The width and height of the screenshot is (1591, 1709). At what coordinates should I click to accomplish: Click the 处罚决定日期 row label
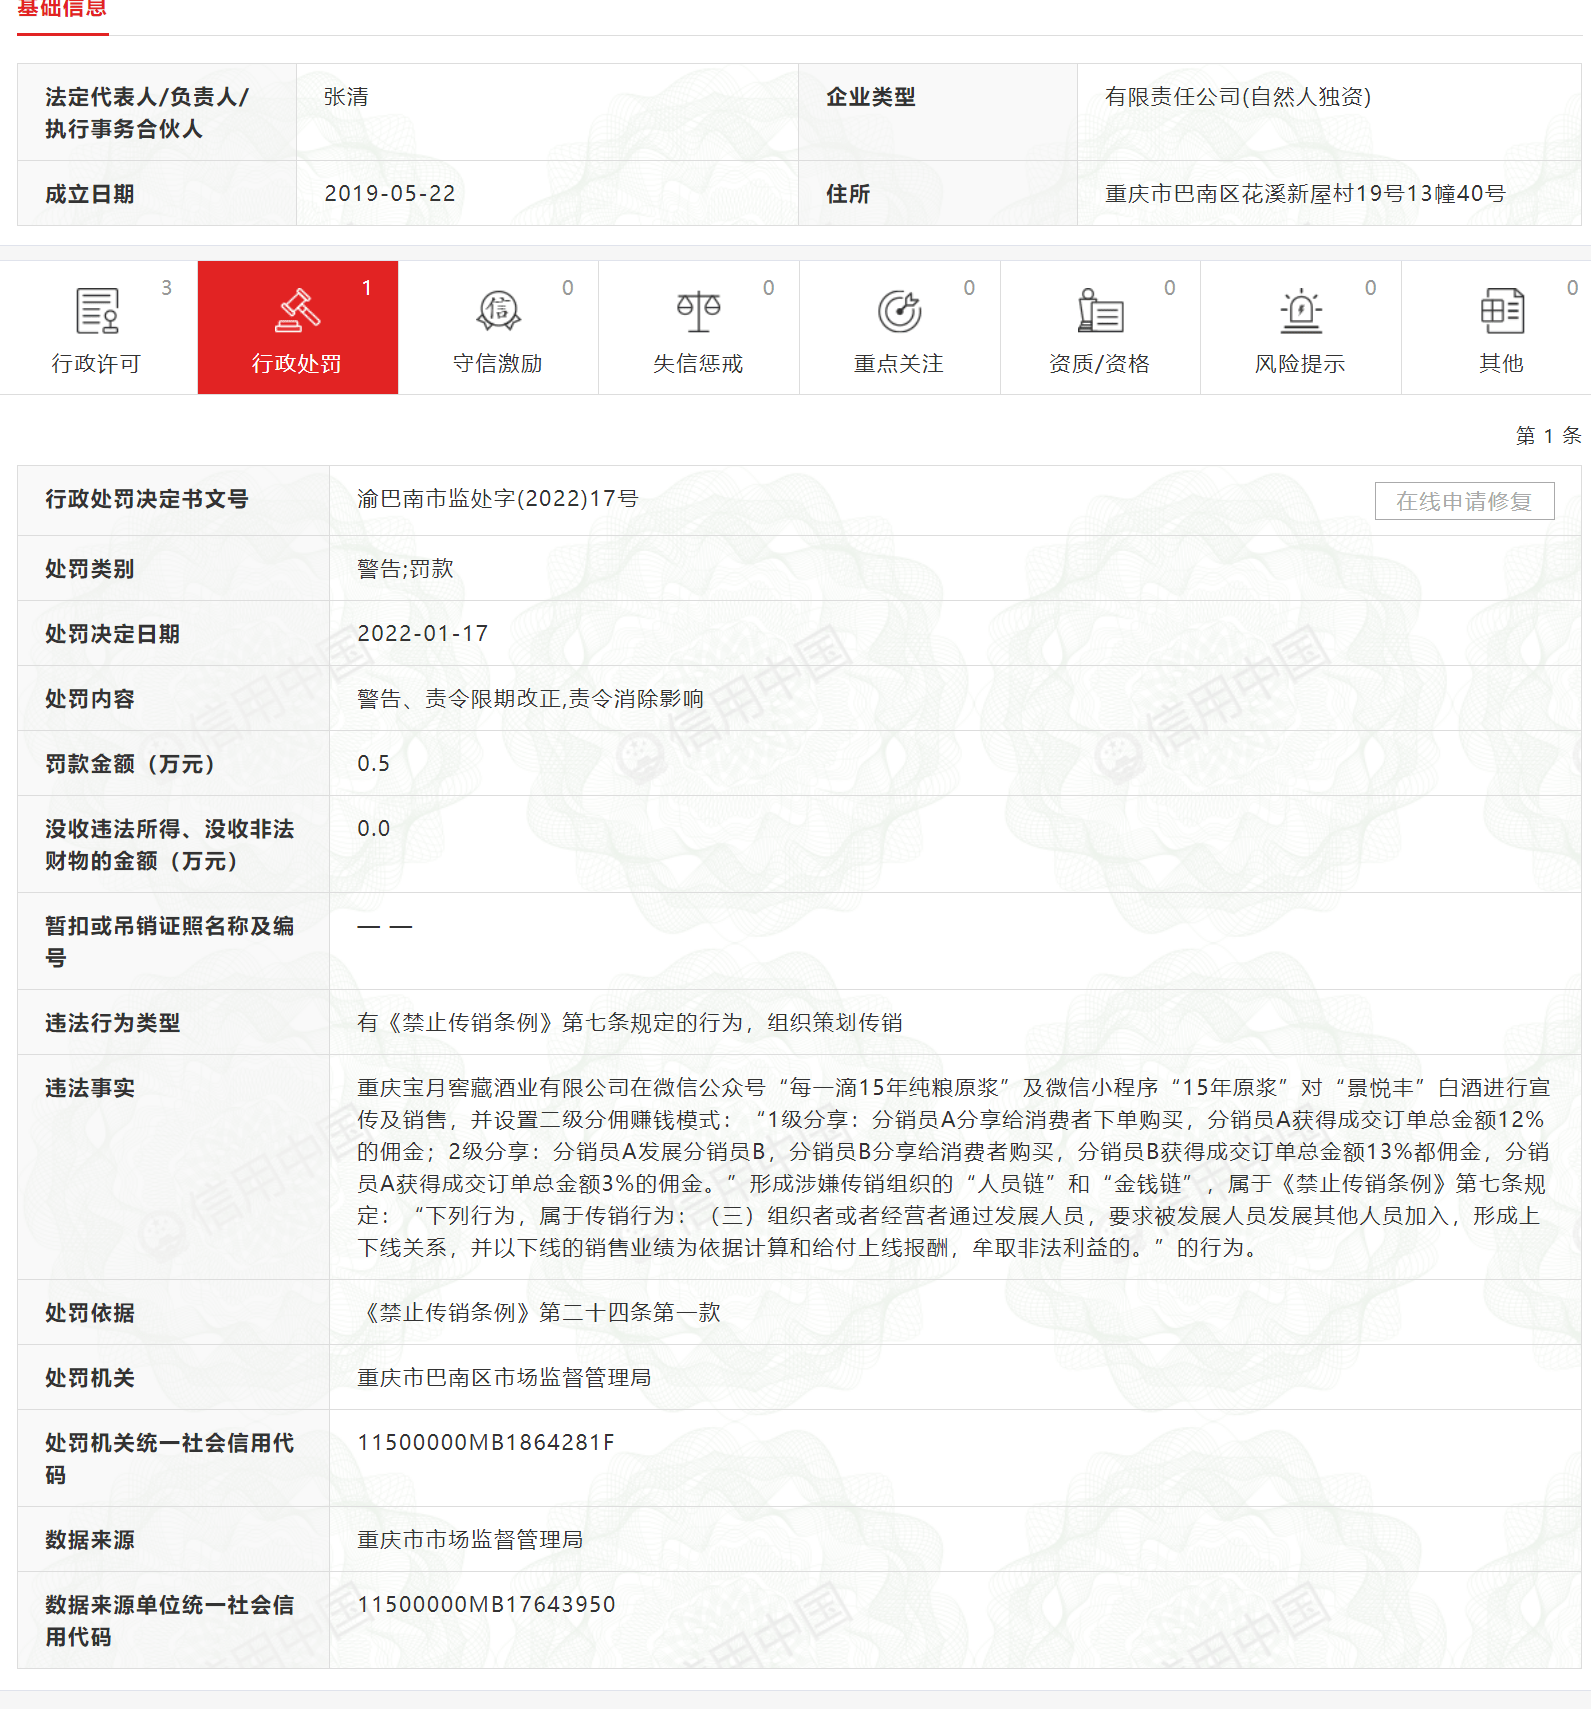(x=113, y=634)
